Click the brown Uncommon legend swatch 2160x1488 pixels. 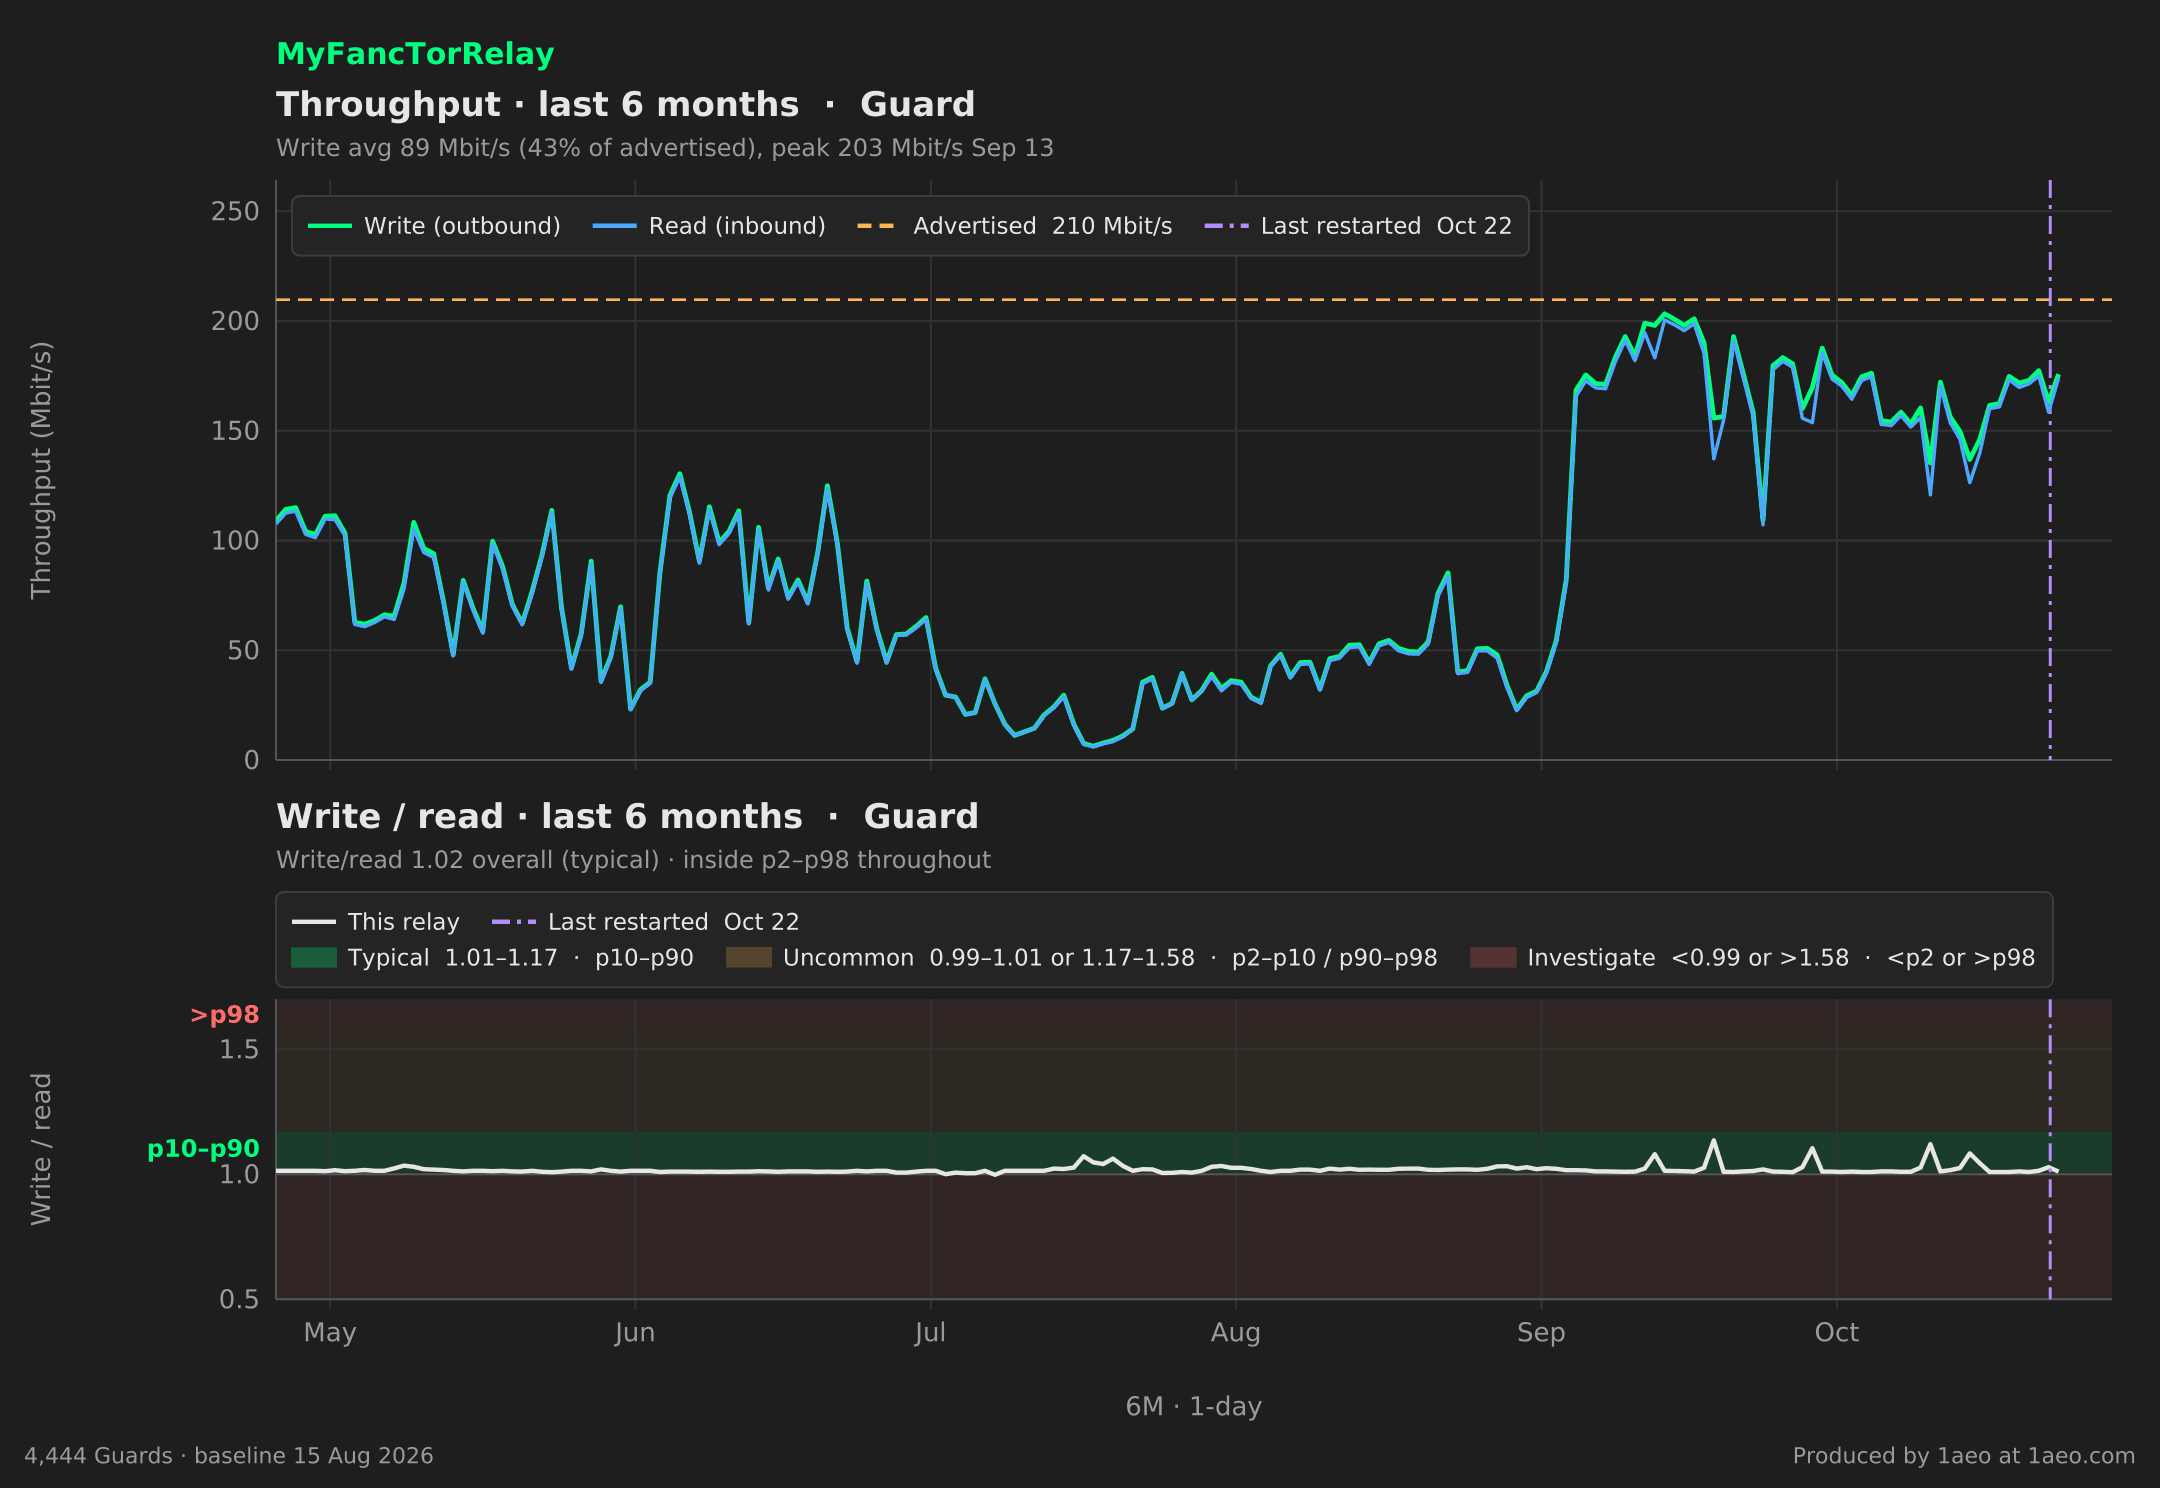point(749,958)
